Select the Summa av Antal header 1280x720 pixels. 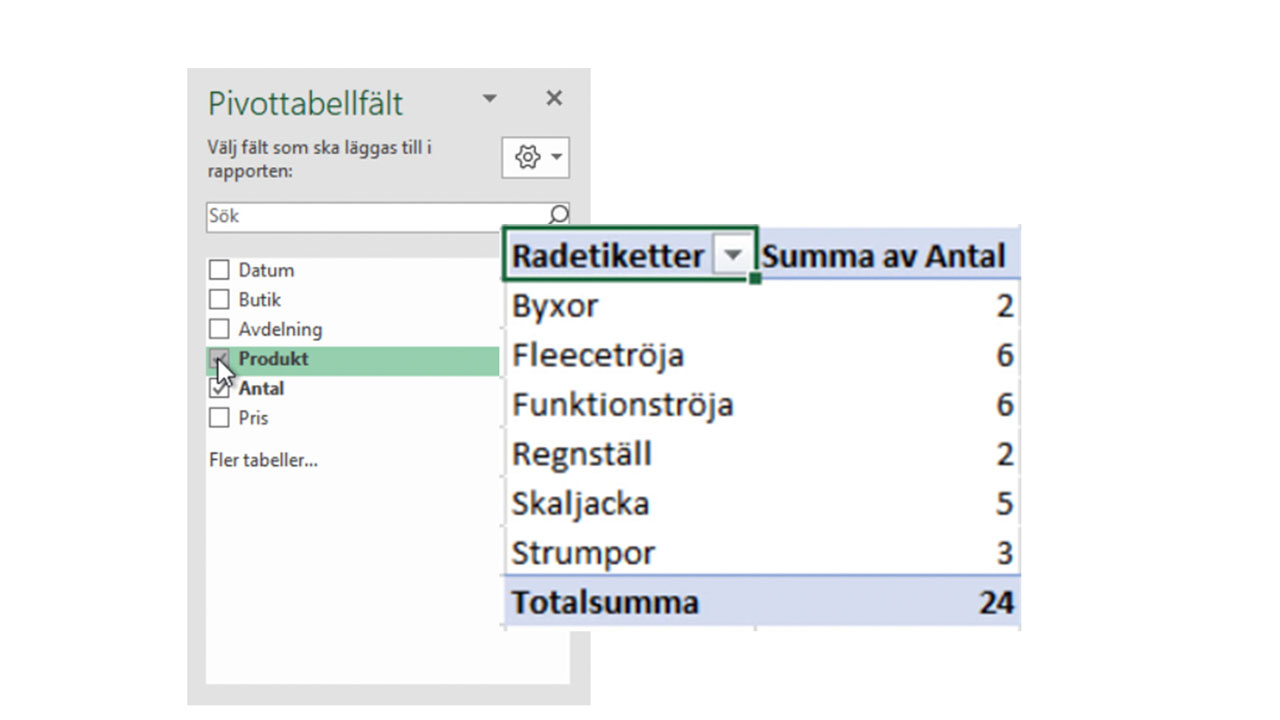(883, 256)
